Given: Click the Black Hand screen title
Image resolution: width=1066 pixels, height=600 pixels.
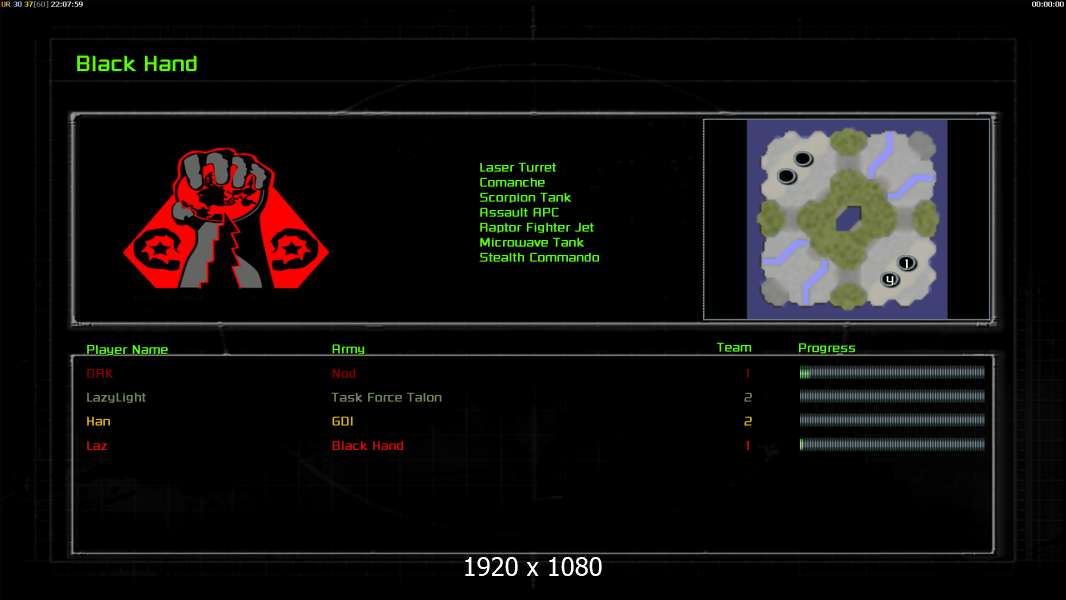Looking at the screenshot, I should (137, 64).
